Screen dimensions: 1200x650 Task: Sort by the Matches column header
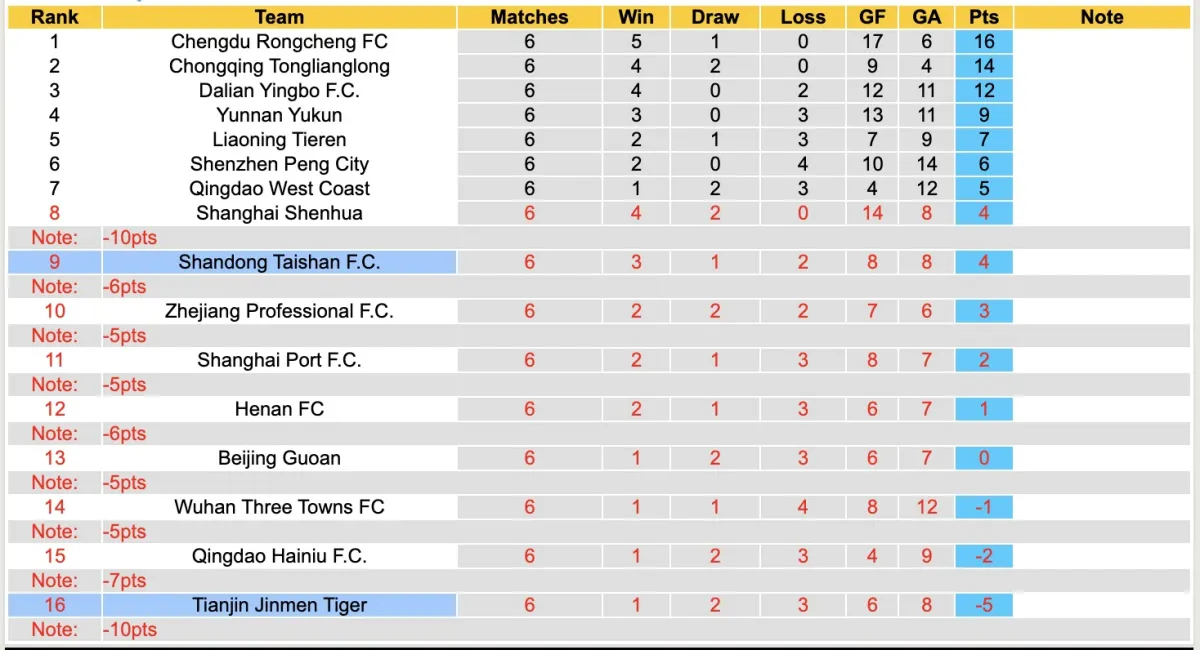click(529, 17)
